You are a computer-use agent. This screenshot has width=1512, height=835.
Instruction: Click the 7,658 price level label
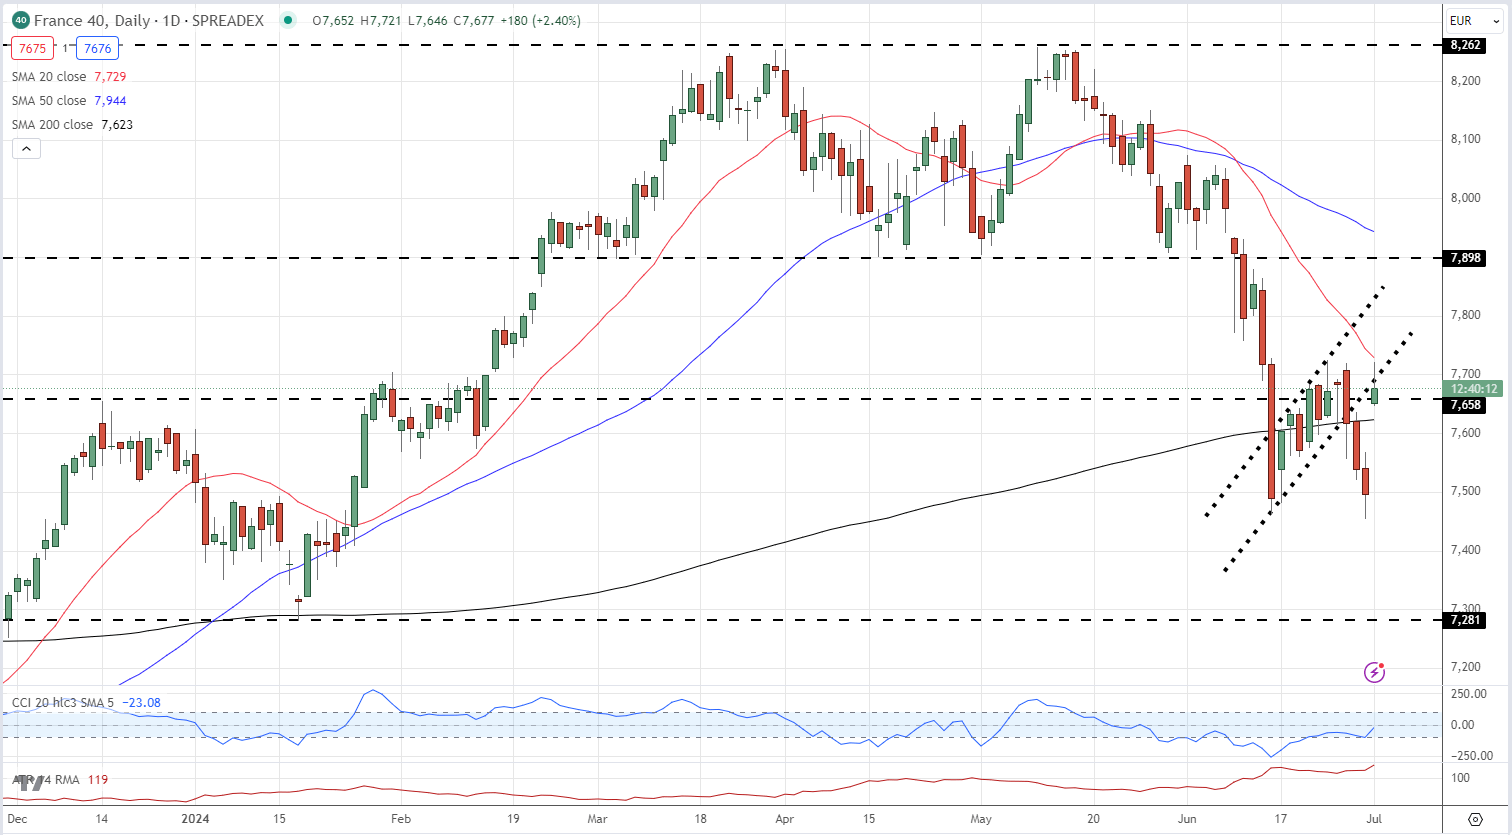[x=1465, y=405]
